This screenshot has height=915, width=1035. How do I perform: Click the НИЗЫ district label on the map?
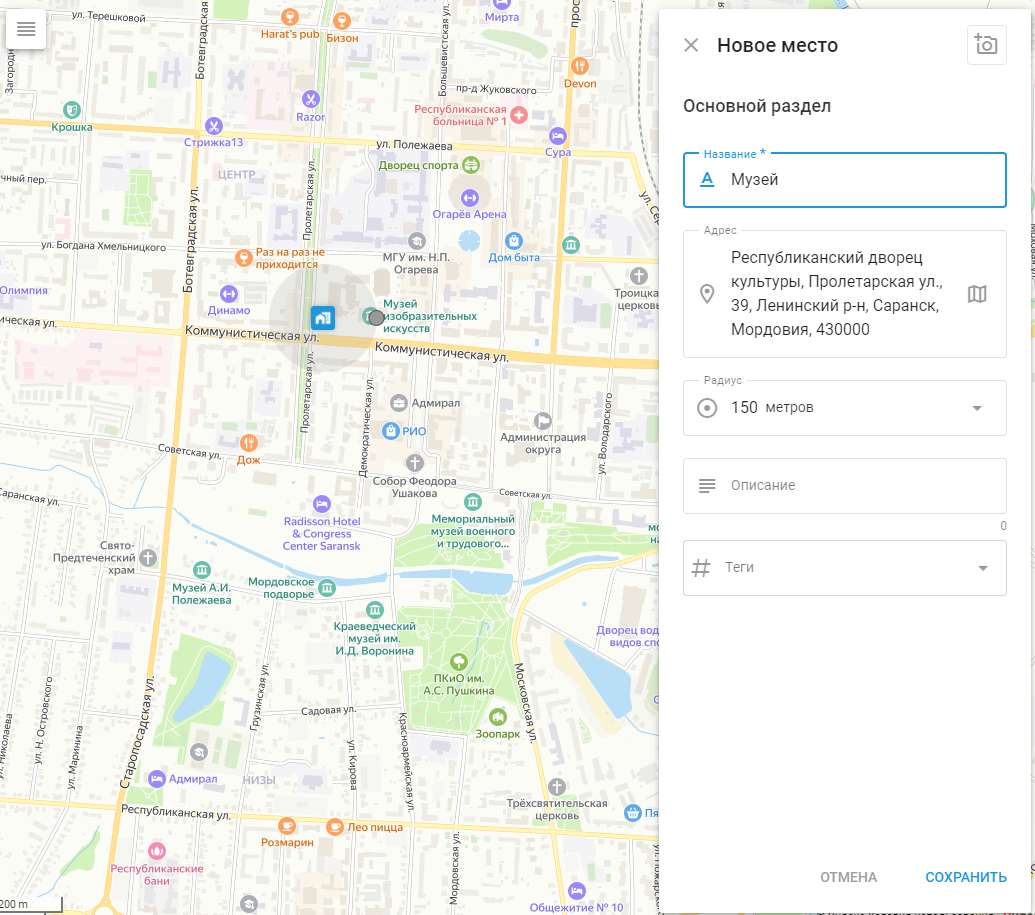(x=259, y=780)
